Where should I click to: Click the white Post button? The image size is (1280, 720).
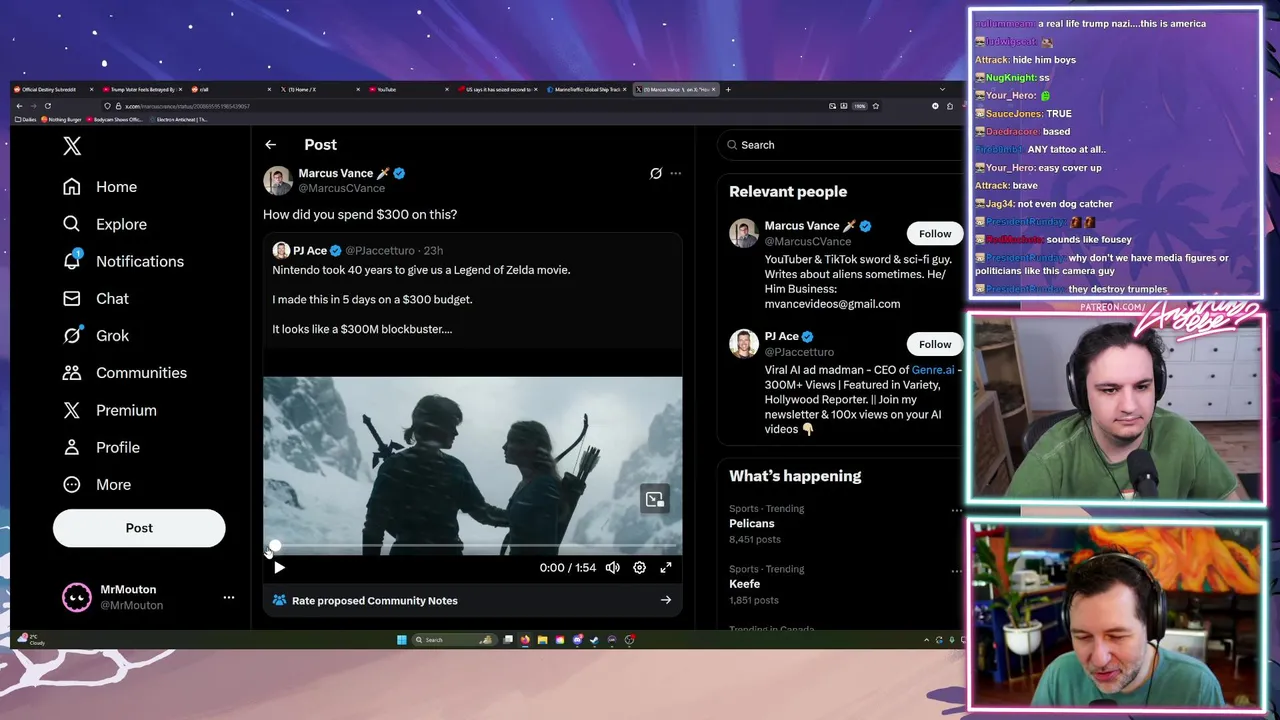pyautogui.click(x=139, y=528)
